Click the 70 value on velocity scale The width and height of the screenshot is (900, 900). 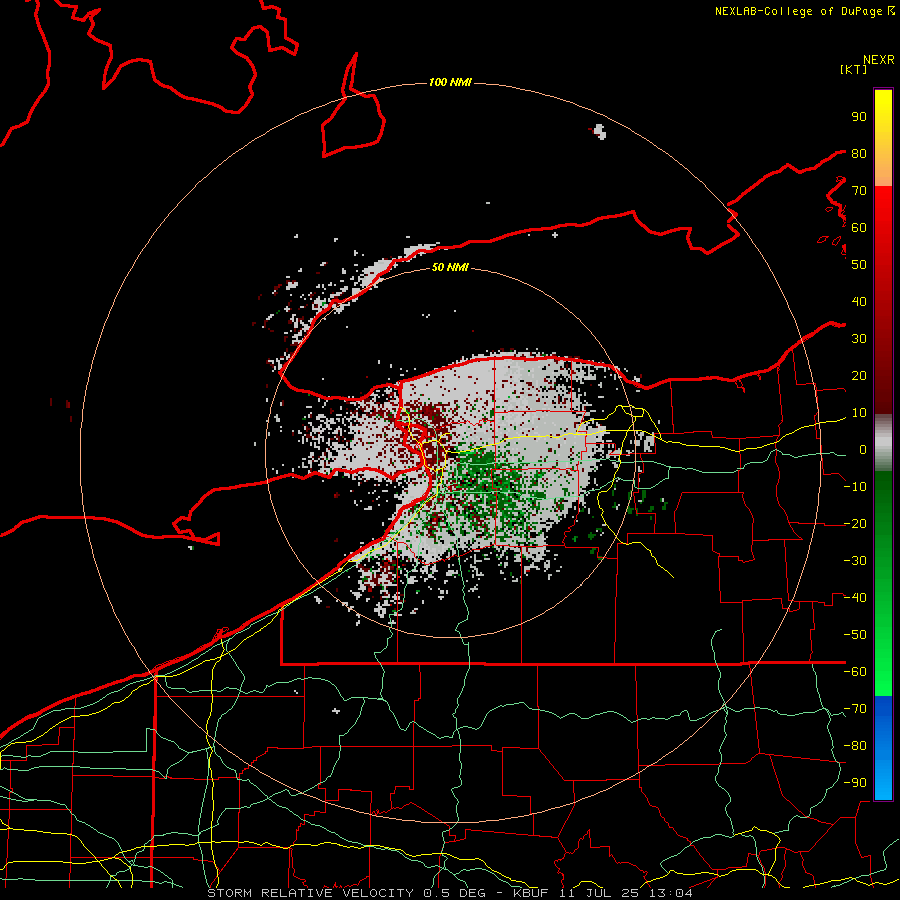click(859, 191)
